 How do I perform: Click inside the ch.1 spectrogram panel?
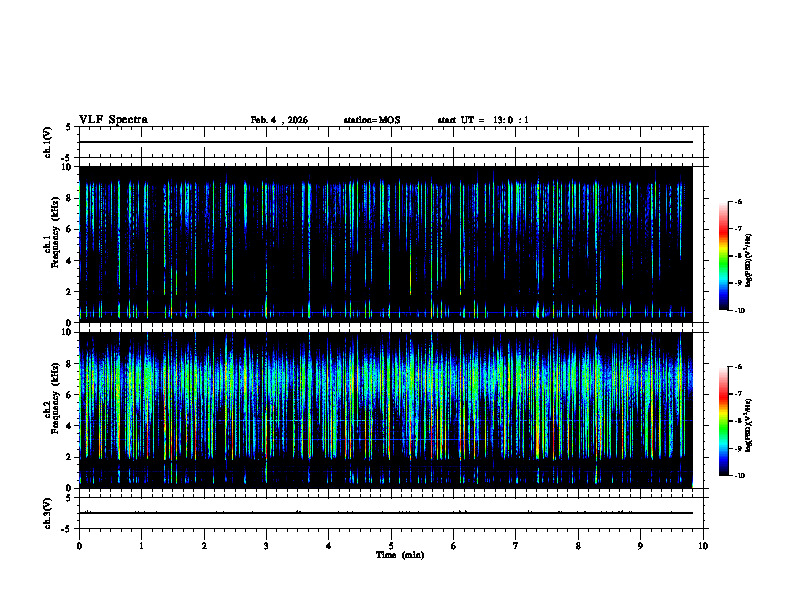pos(386,244)
